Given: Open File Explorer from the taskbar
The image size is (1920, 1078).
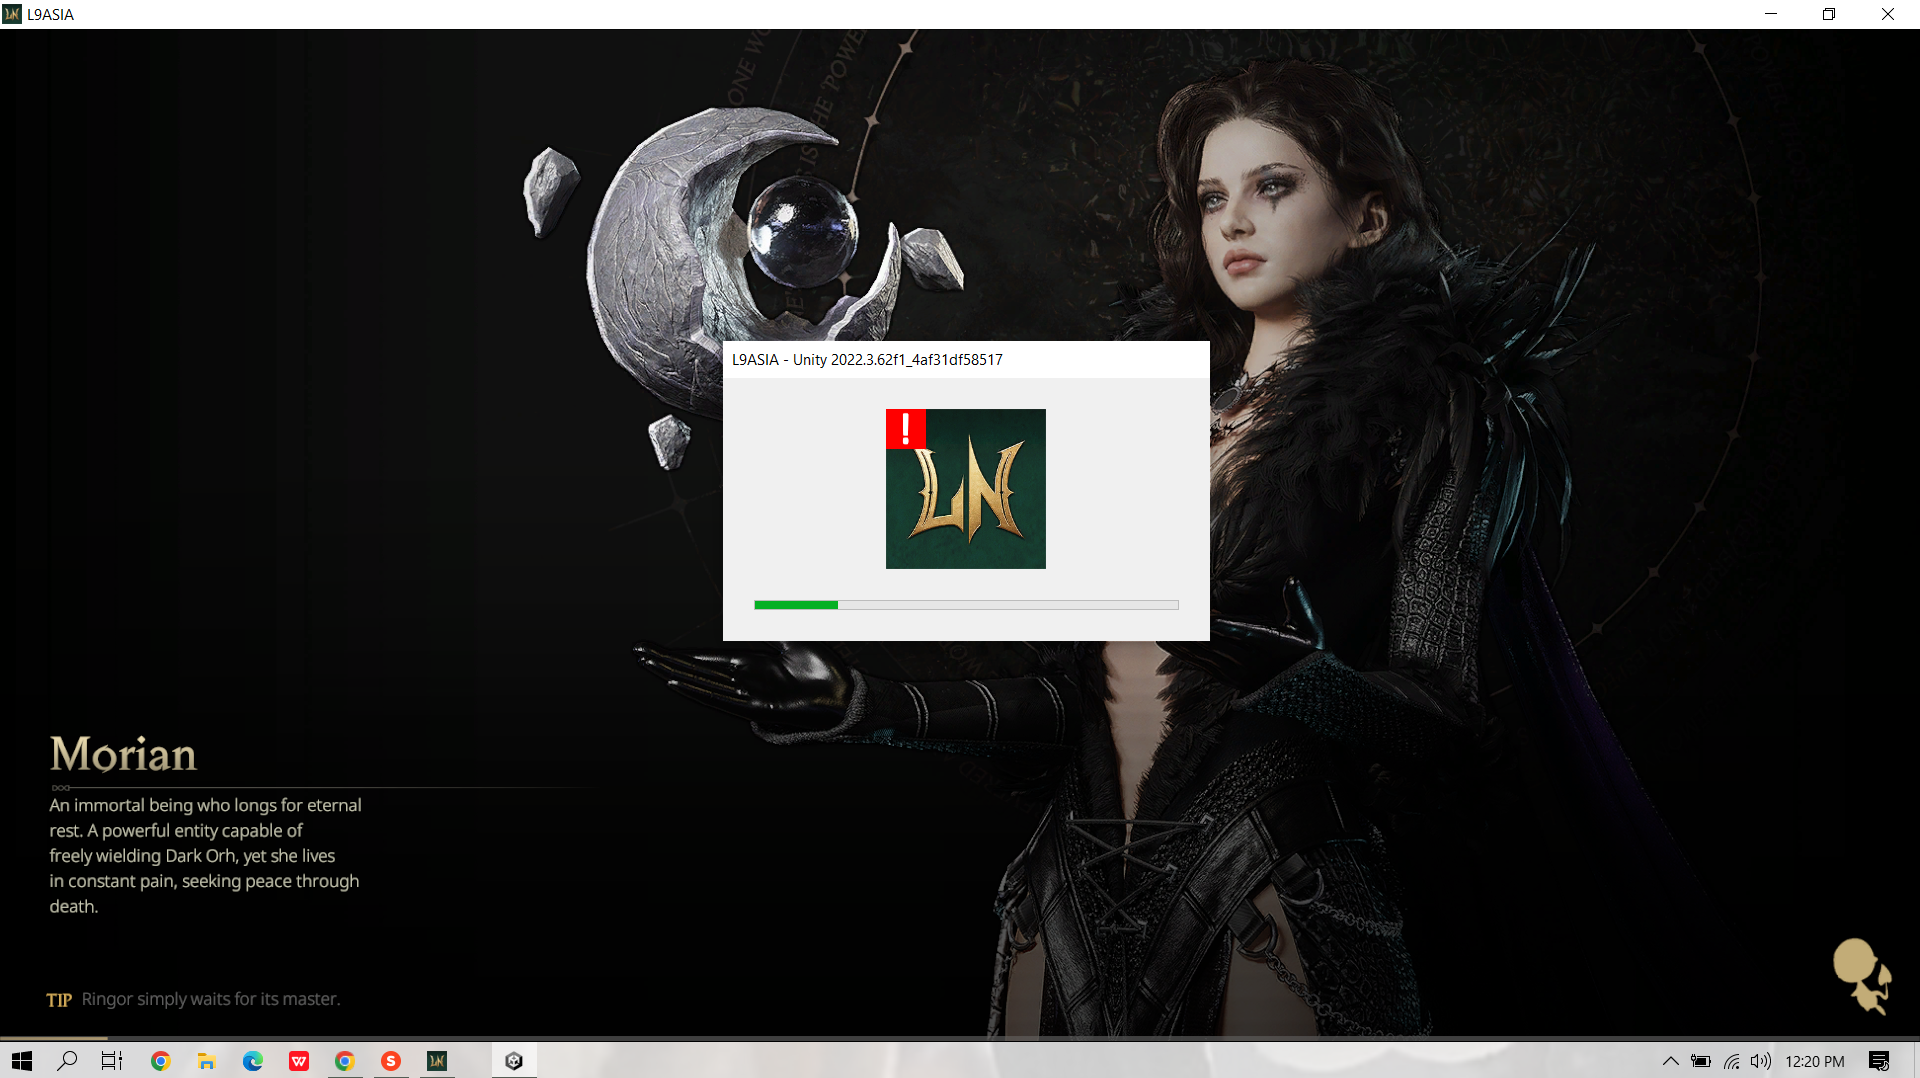Looking at the screenshot, I should (206, 1061).
